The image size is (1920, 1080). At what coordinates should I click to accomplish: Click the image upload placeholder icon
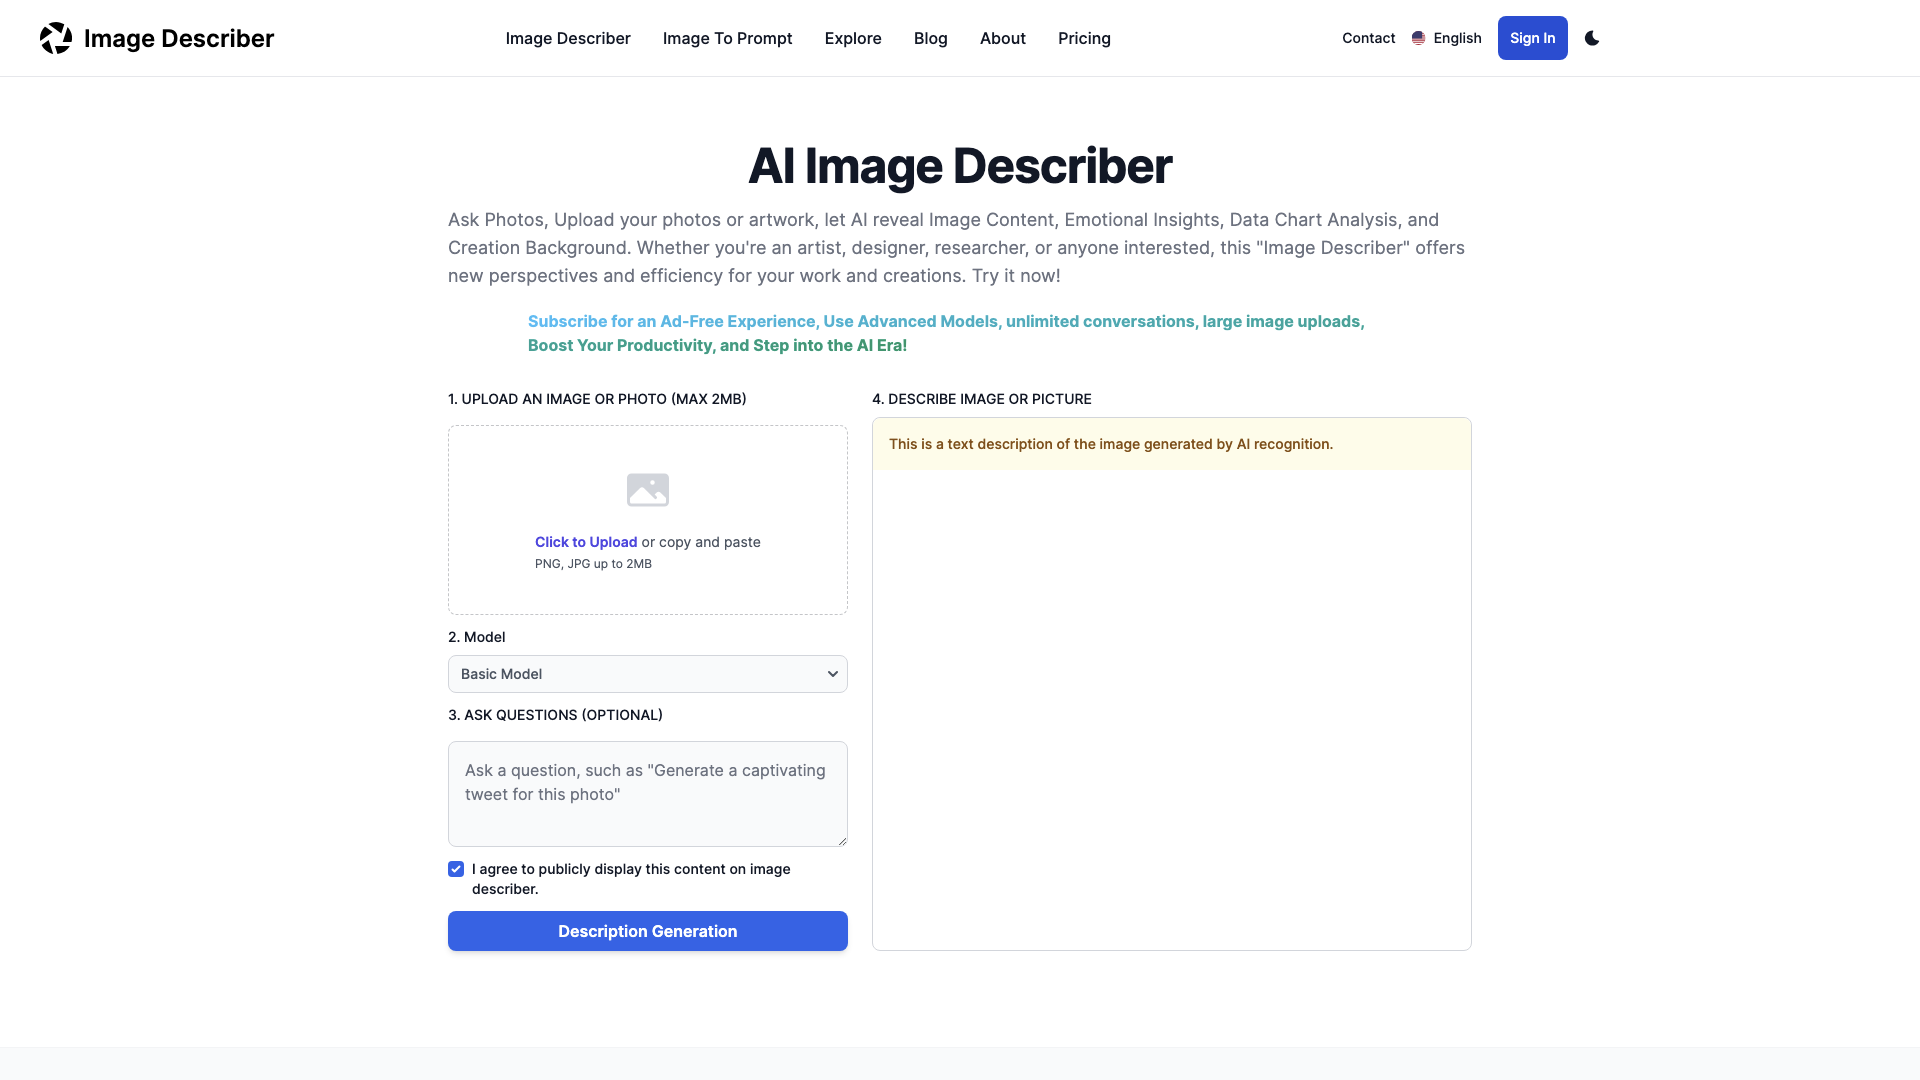click(647, 488)
